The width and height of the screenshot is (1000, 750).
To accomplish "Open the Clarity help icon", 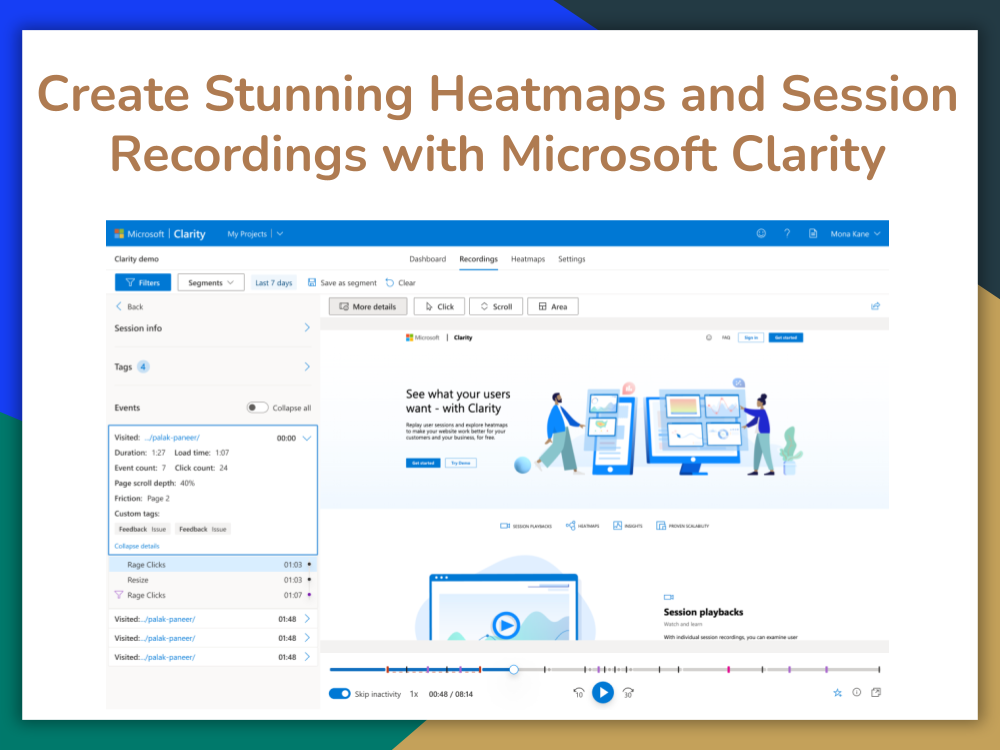I will tap(787, 233).
